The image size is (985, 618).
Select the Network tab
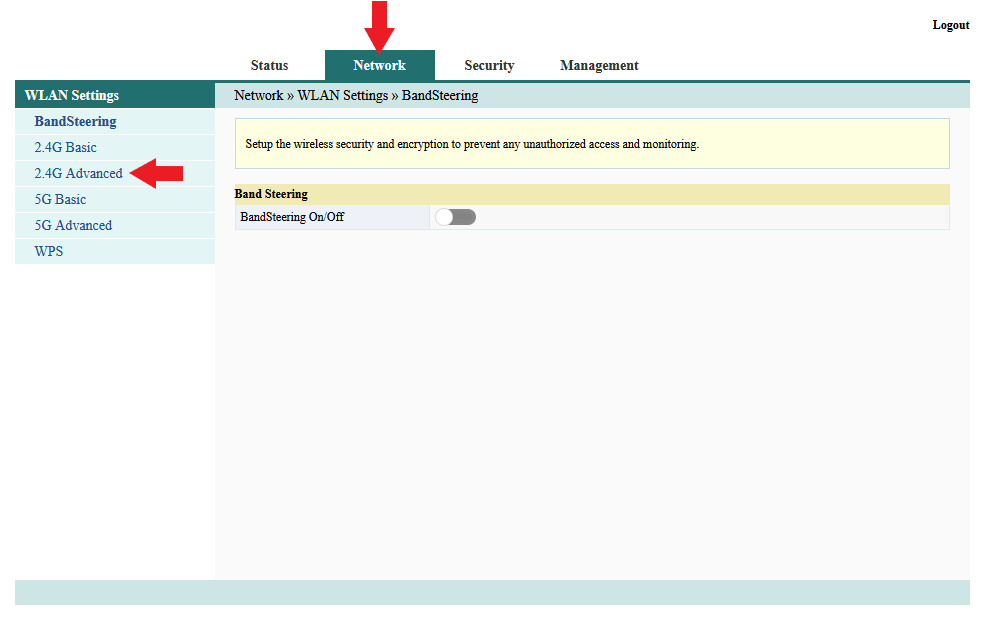pos(379,65)
